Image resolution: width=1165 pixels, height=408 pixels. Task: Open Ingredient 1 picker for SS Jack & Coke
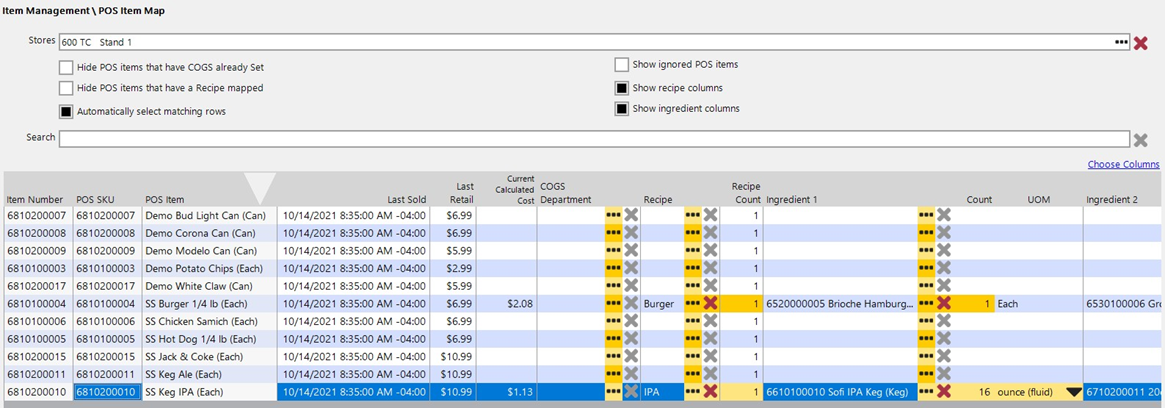926,357
